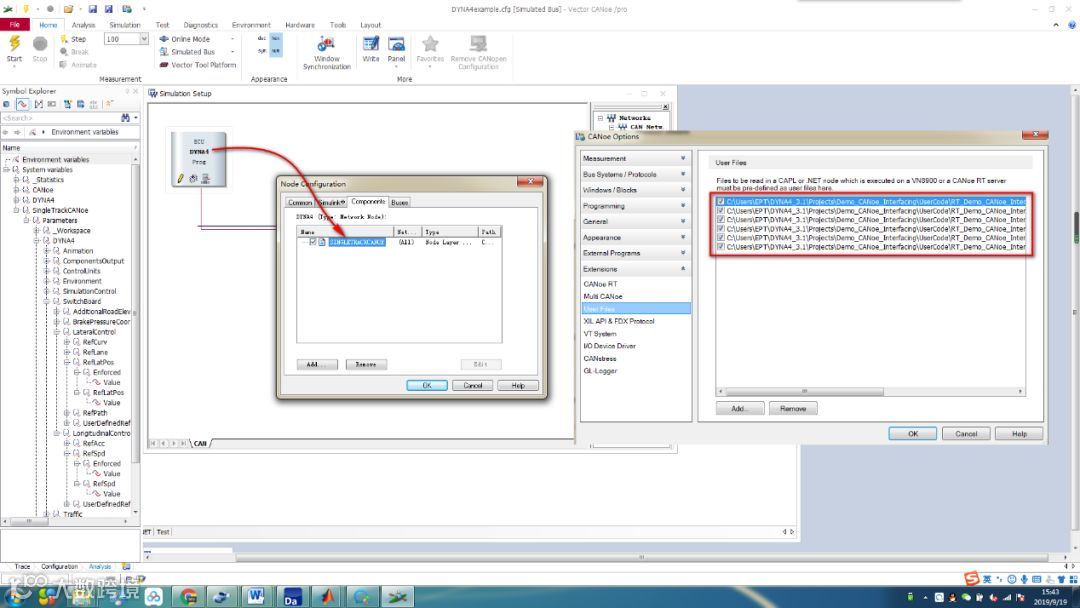Open the Write window icon

pyautogui.click(x=371, y=44)
